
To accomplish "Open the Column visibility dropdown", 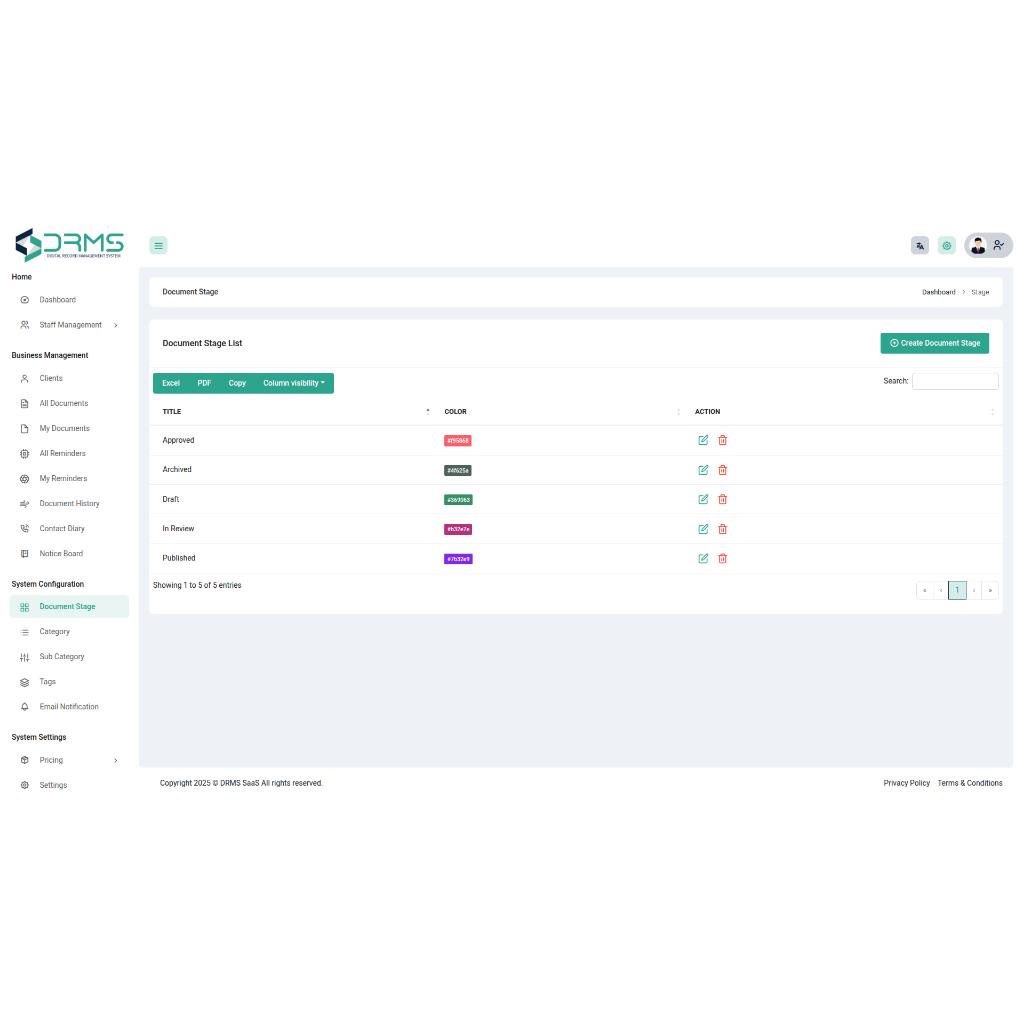I will pyautogui.click(x=294, y=383).
